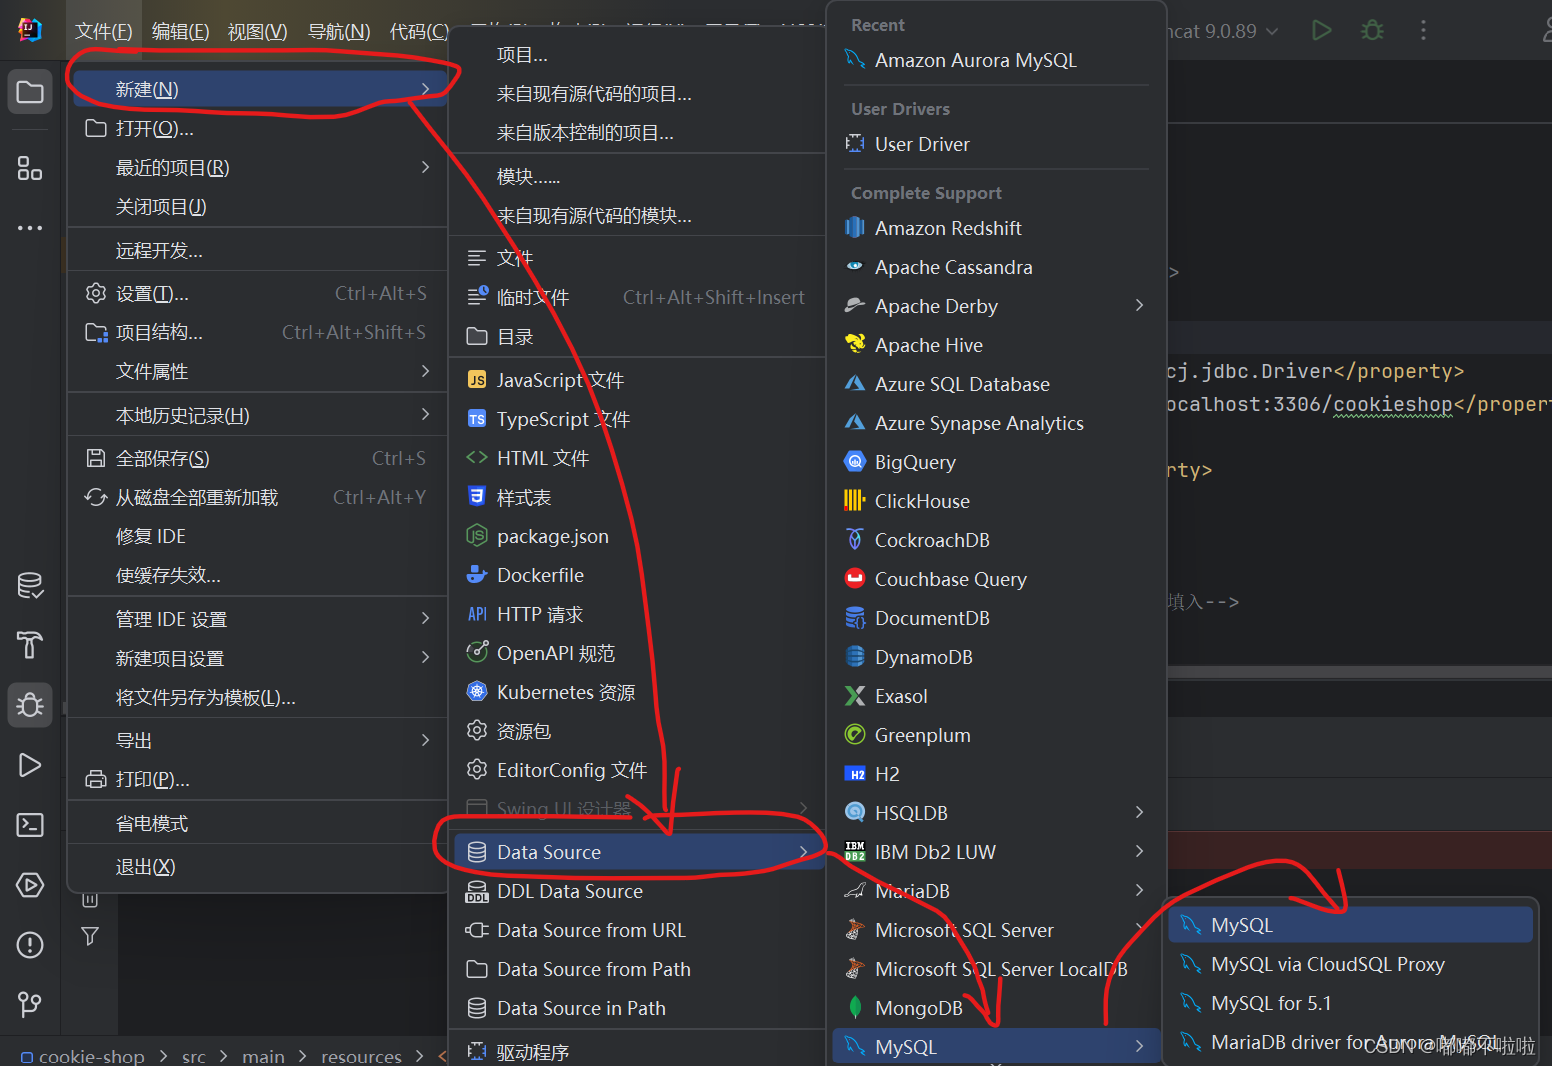1552x1066 pixels.
Task: Select MySQL in the driver submenu
Action: point(1350,925)
